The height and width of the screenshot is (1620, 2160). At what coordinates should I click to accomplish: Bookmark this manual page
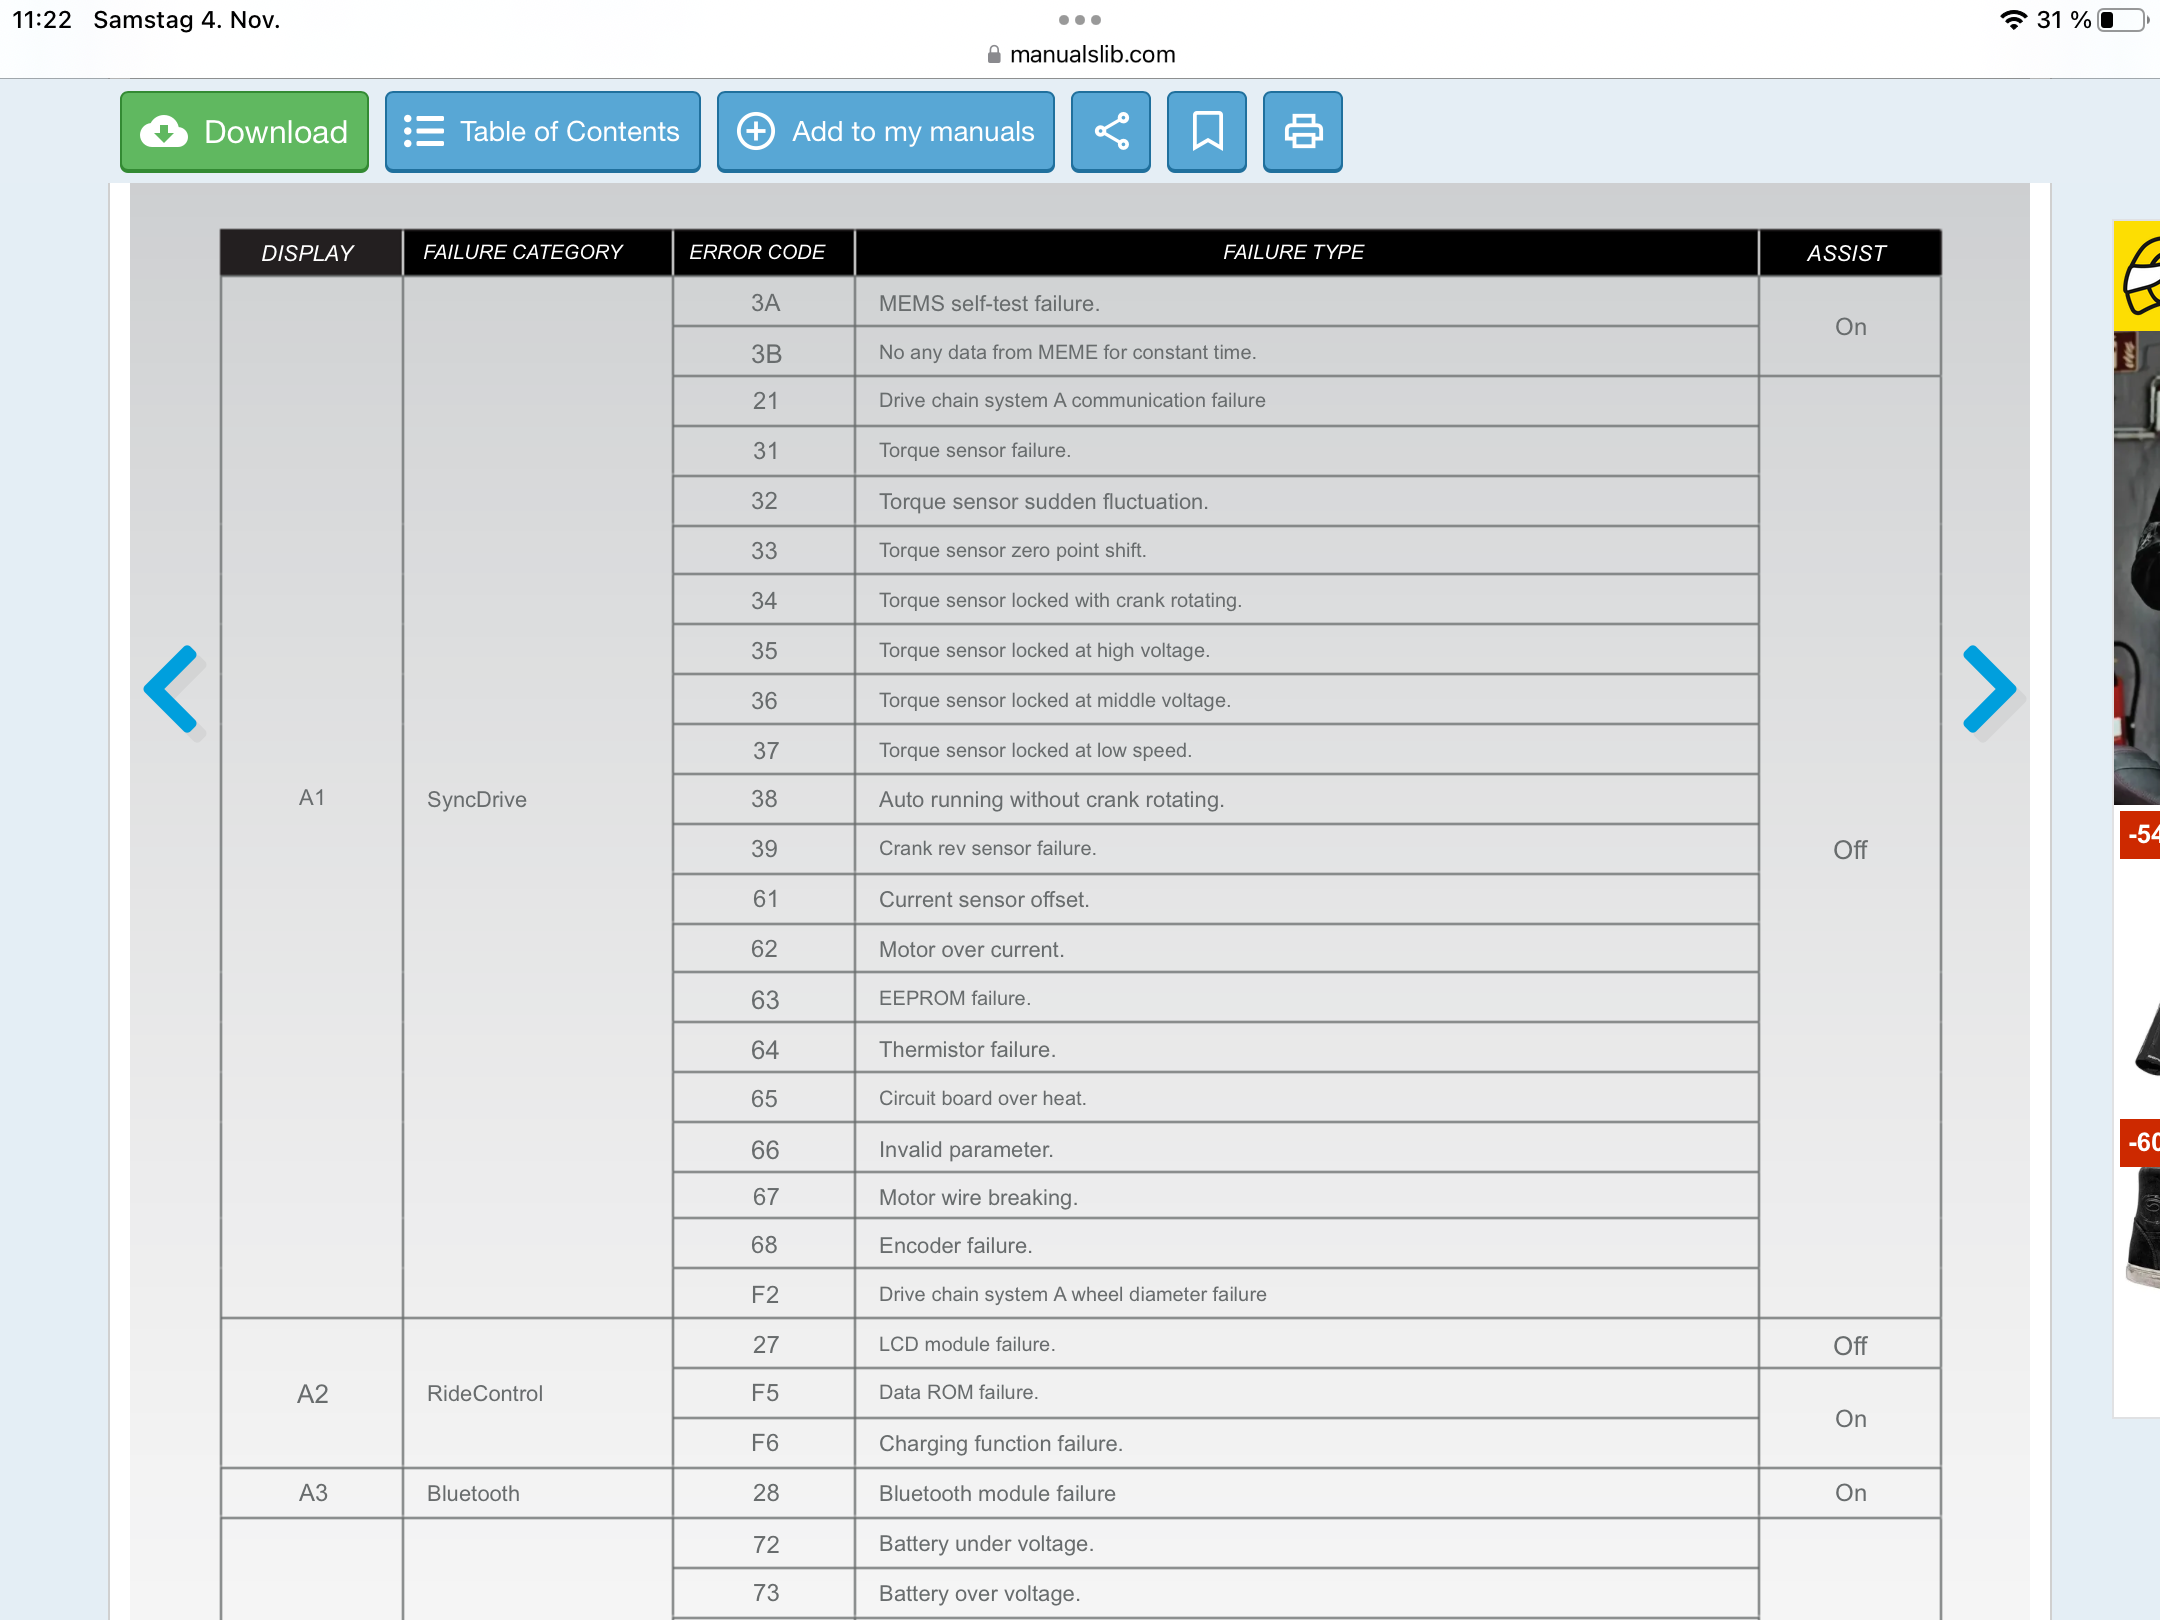coord(1207,132)
